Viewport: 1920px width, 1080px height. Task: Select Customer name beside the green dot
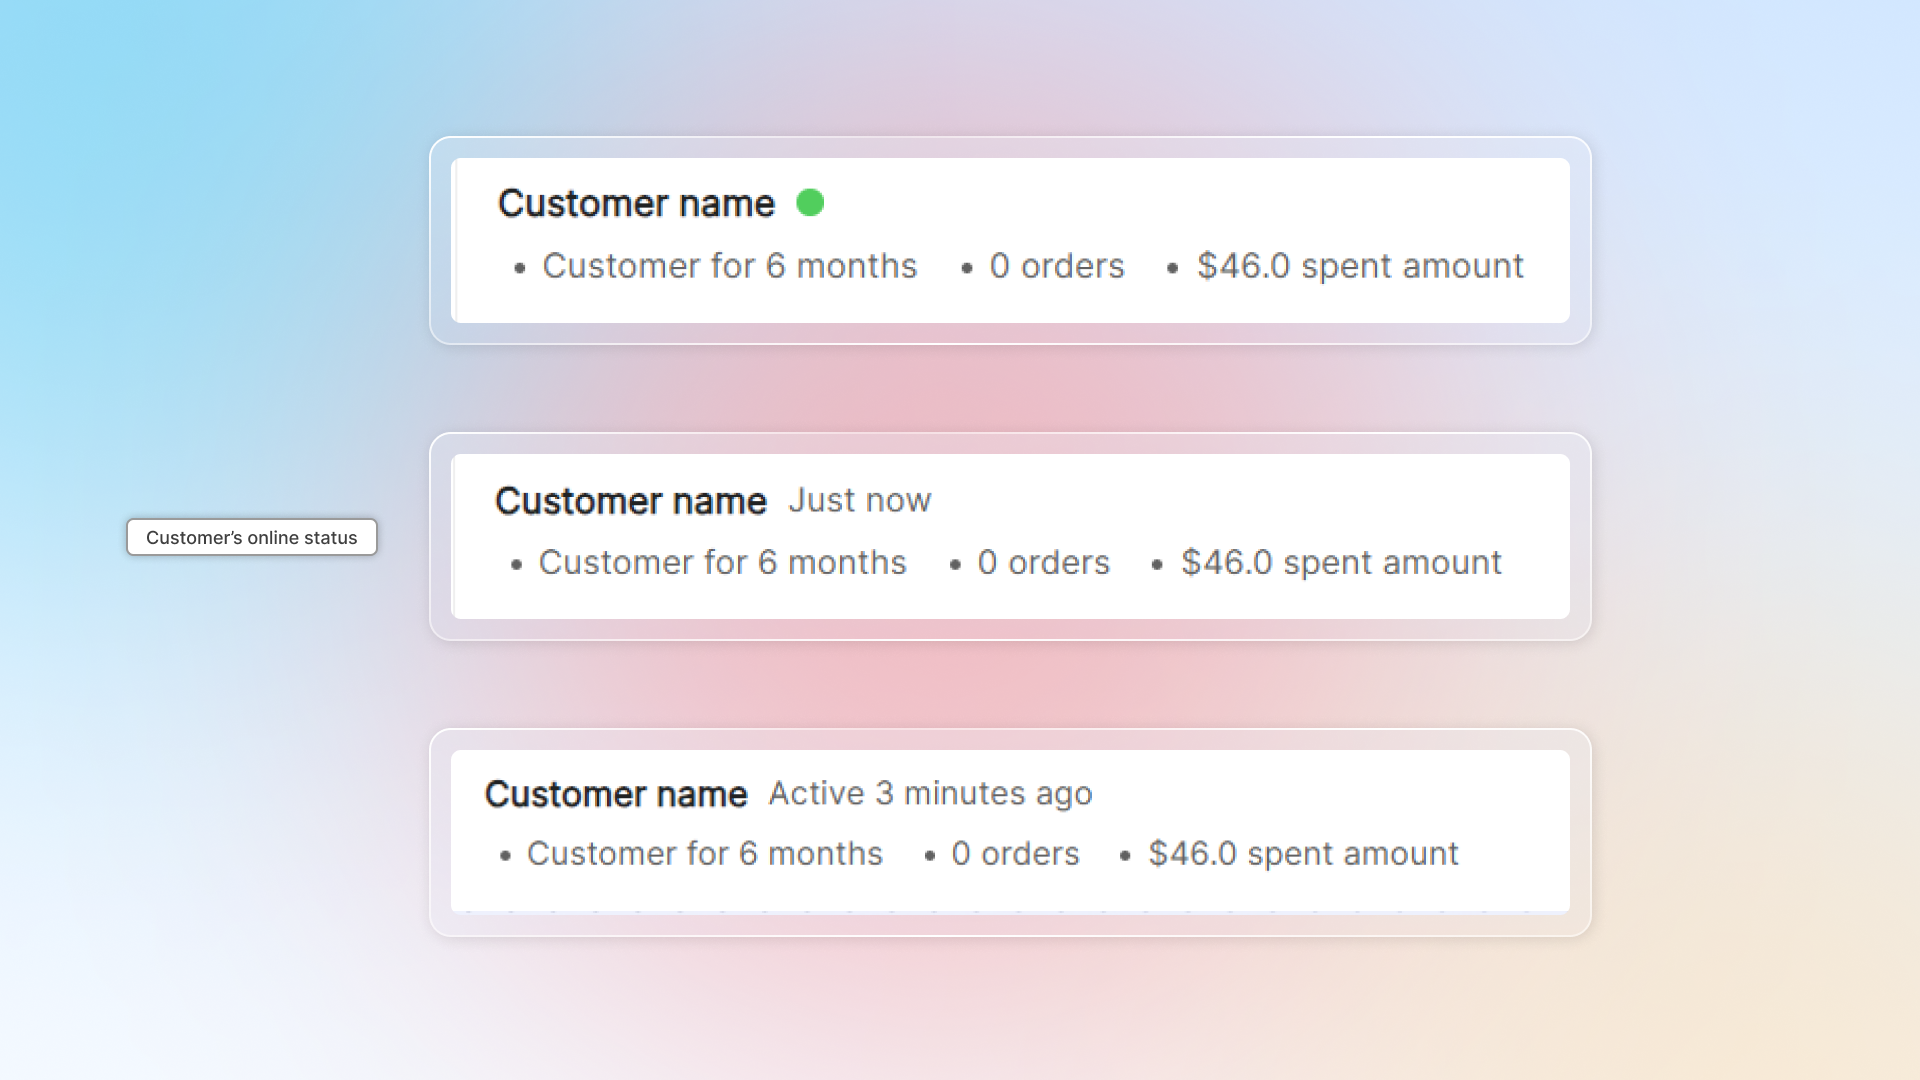coord(636,204)
